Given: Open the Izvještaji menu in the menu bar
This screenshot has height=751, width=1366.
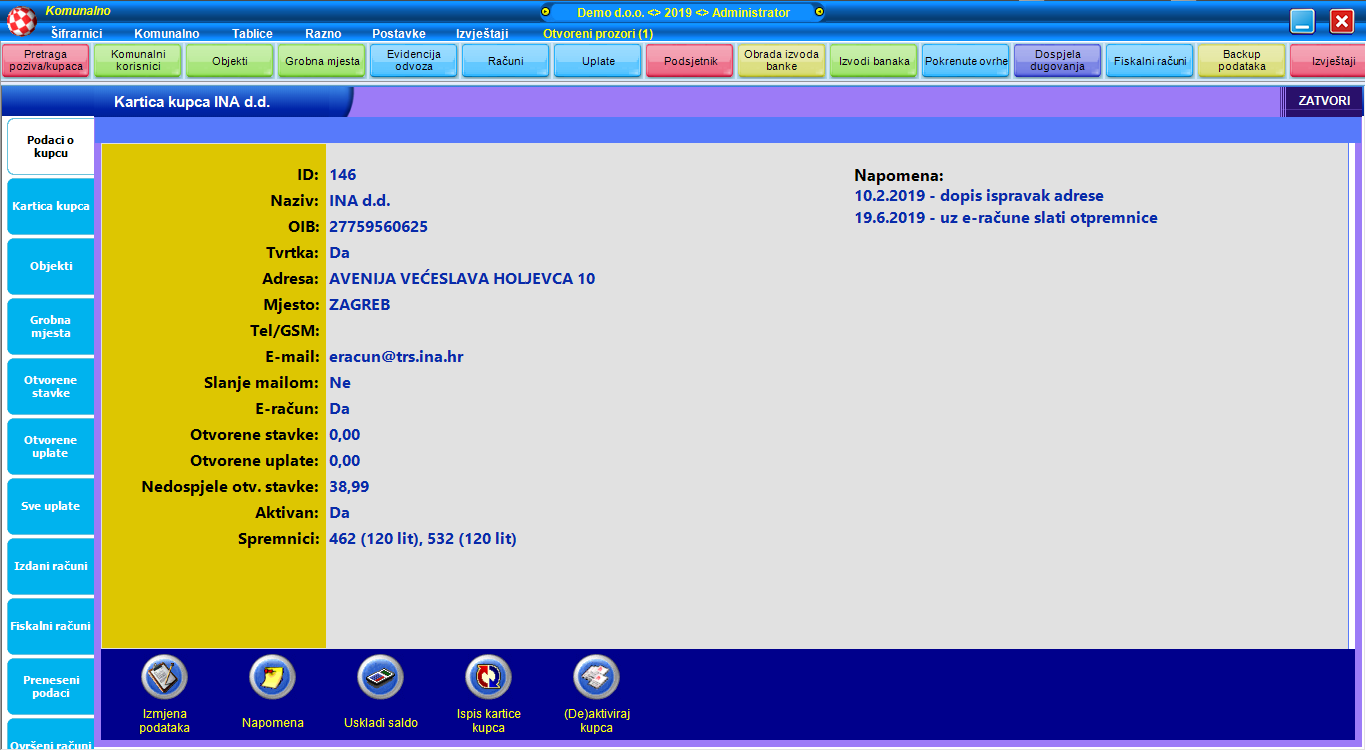Looking at the screenshot, I should [482, 33].
